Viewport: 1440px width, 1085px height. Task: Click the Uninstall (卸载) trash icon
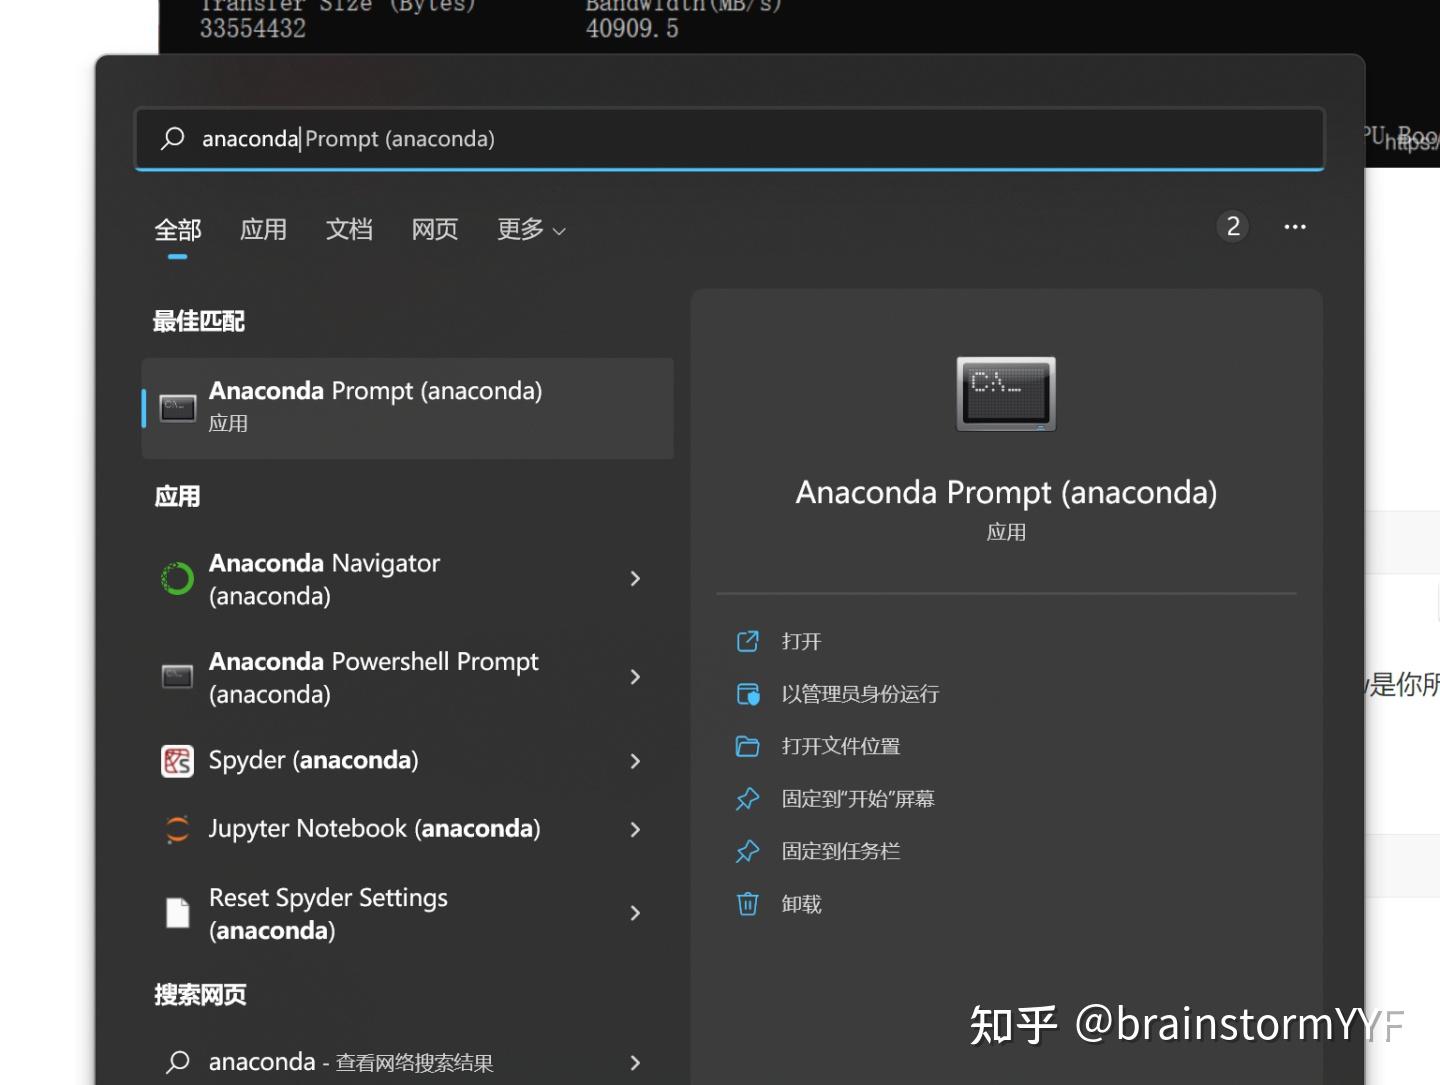[748, 904]
